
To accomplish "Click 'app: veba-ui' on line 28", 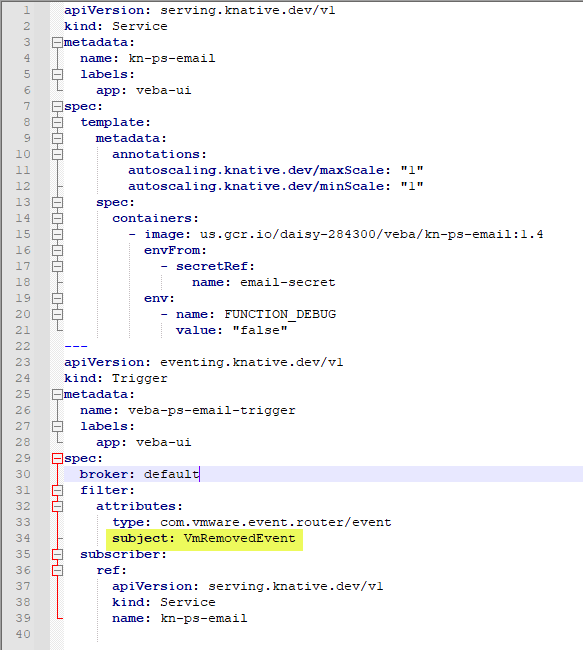I will click(144, 442).
